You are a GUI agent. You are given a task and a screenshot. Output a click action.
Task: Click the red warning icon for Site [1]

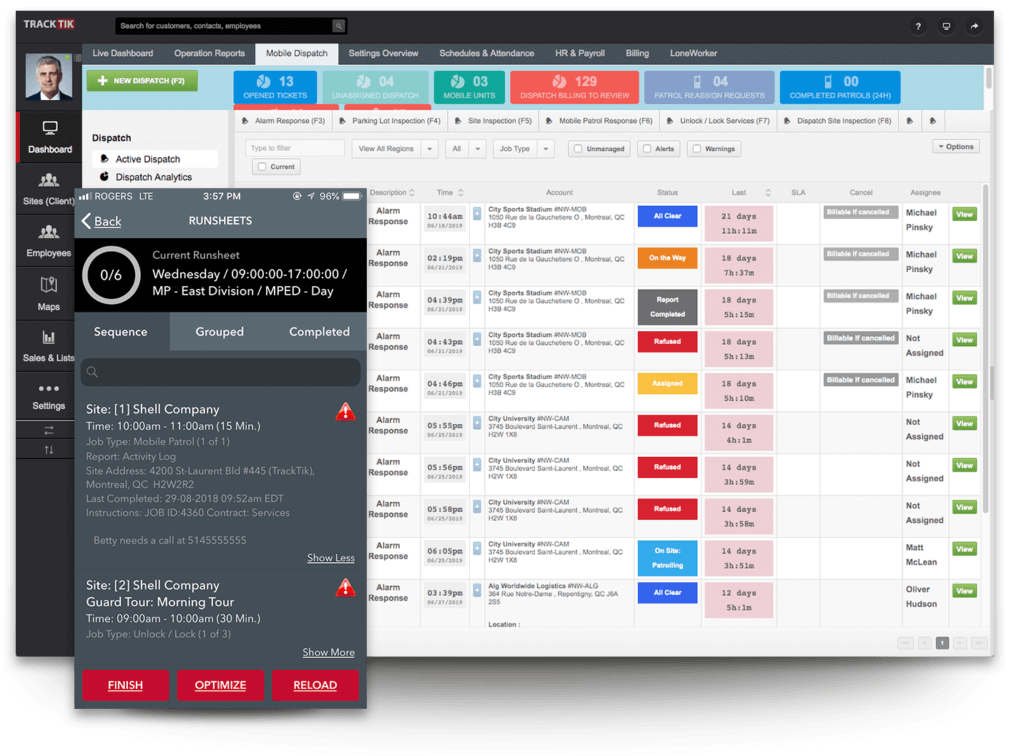(345, 411)
